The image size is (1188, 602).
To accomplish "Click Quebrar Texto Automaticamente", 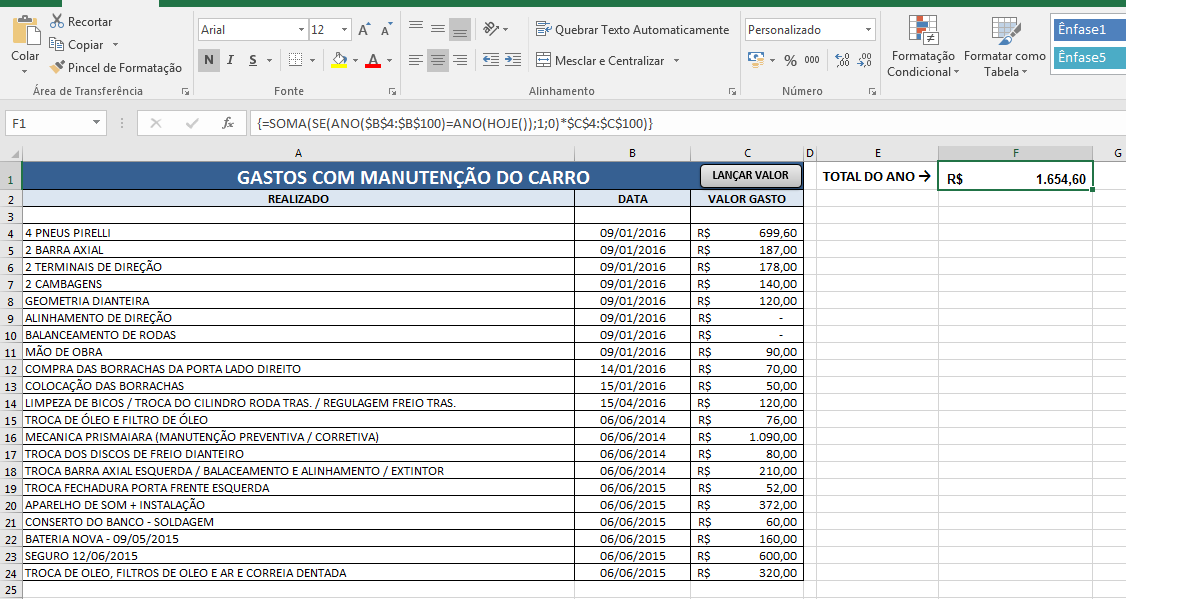I will [632, 30].
